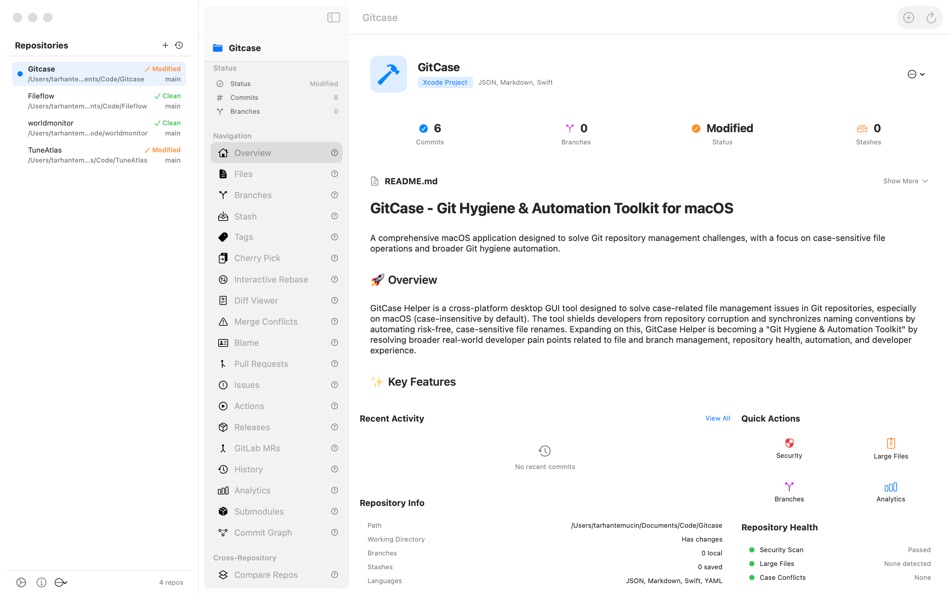Click the 0 Stashes stat
The image size is (950, 594).
point(868,134)
